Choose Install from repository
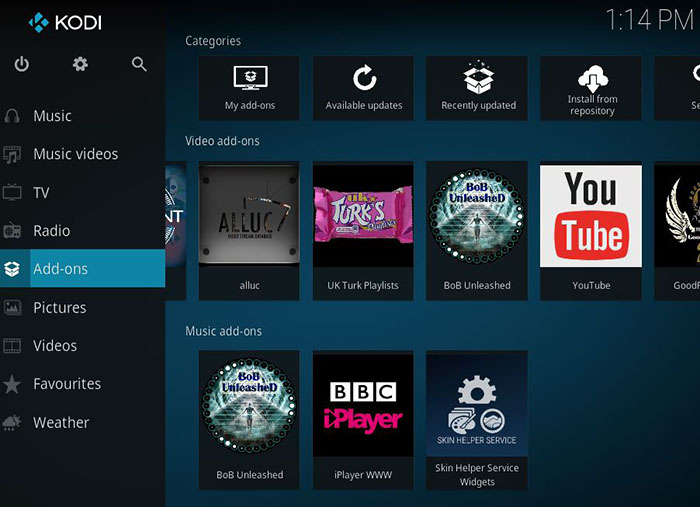 coord(591,88)
